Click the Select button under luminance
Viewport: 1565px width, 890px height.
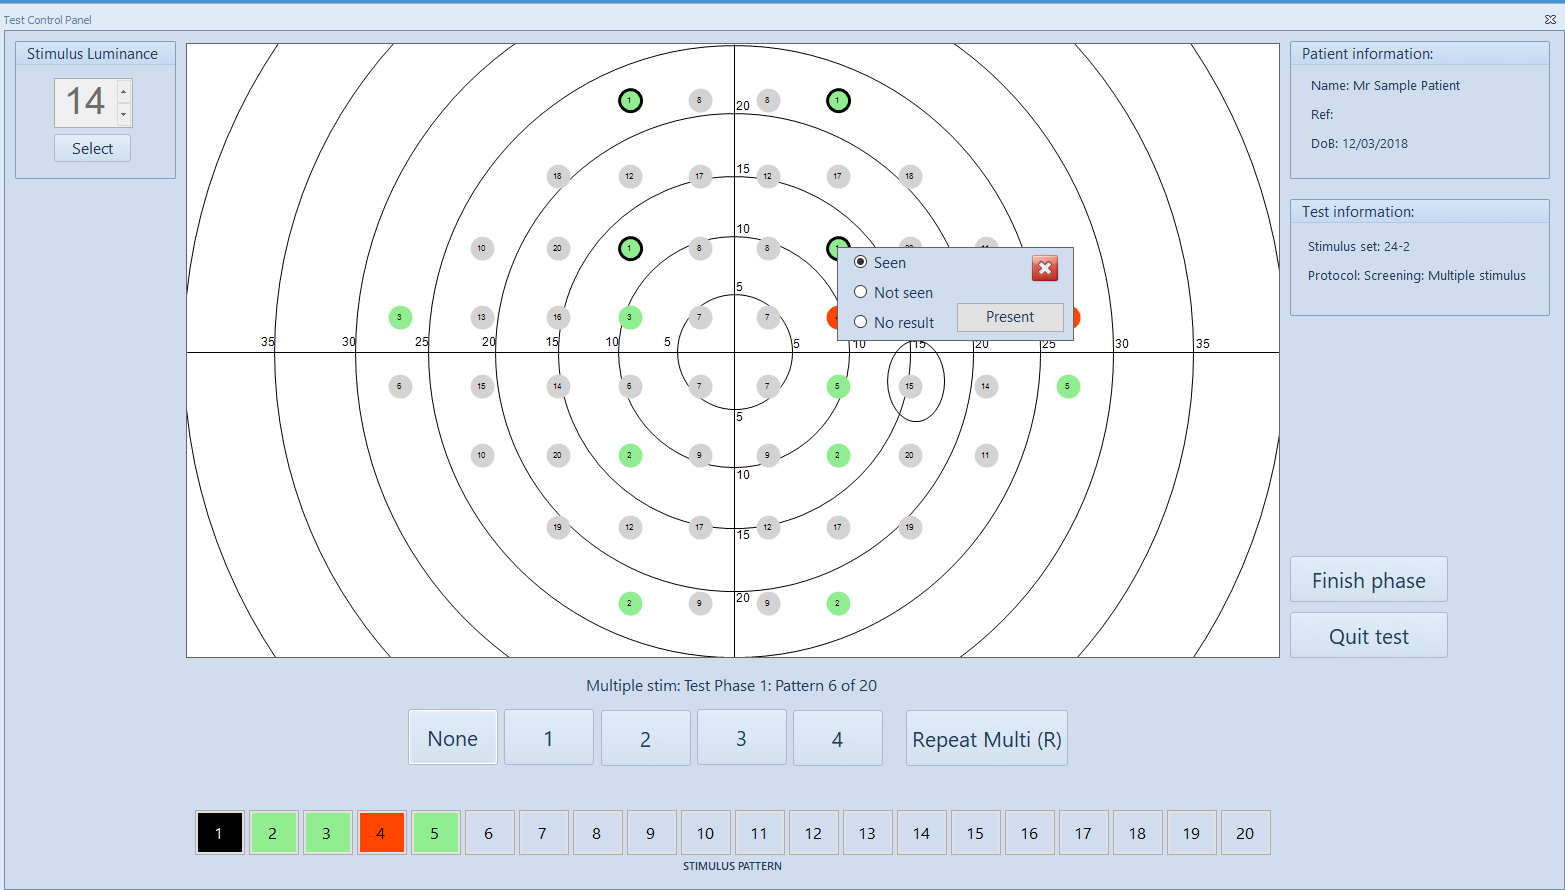pos(92,148)
